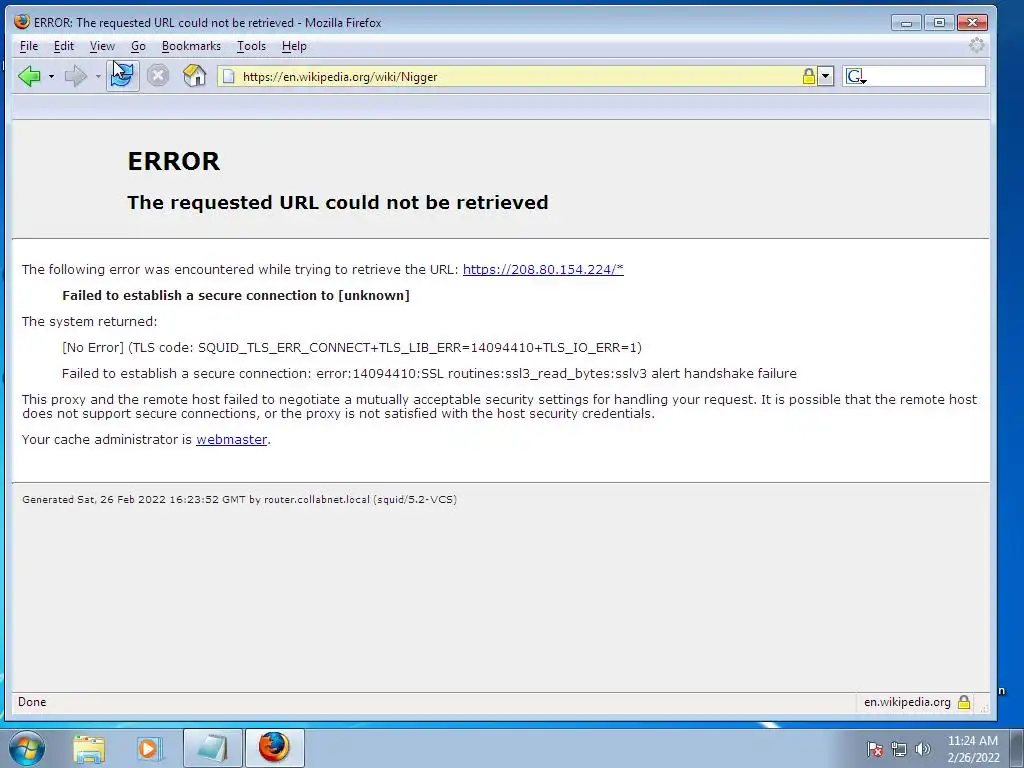The image size is (1024, 768).
Task: Minimize the Firefox window
Action: (906, 23)
